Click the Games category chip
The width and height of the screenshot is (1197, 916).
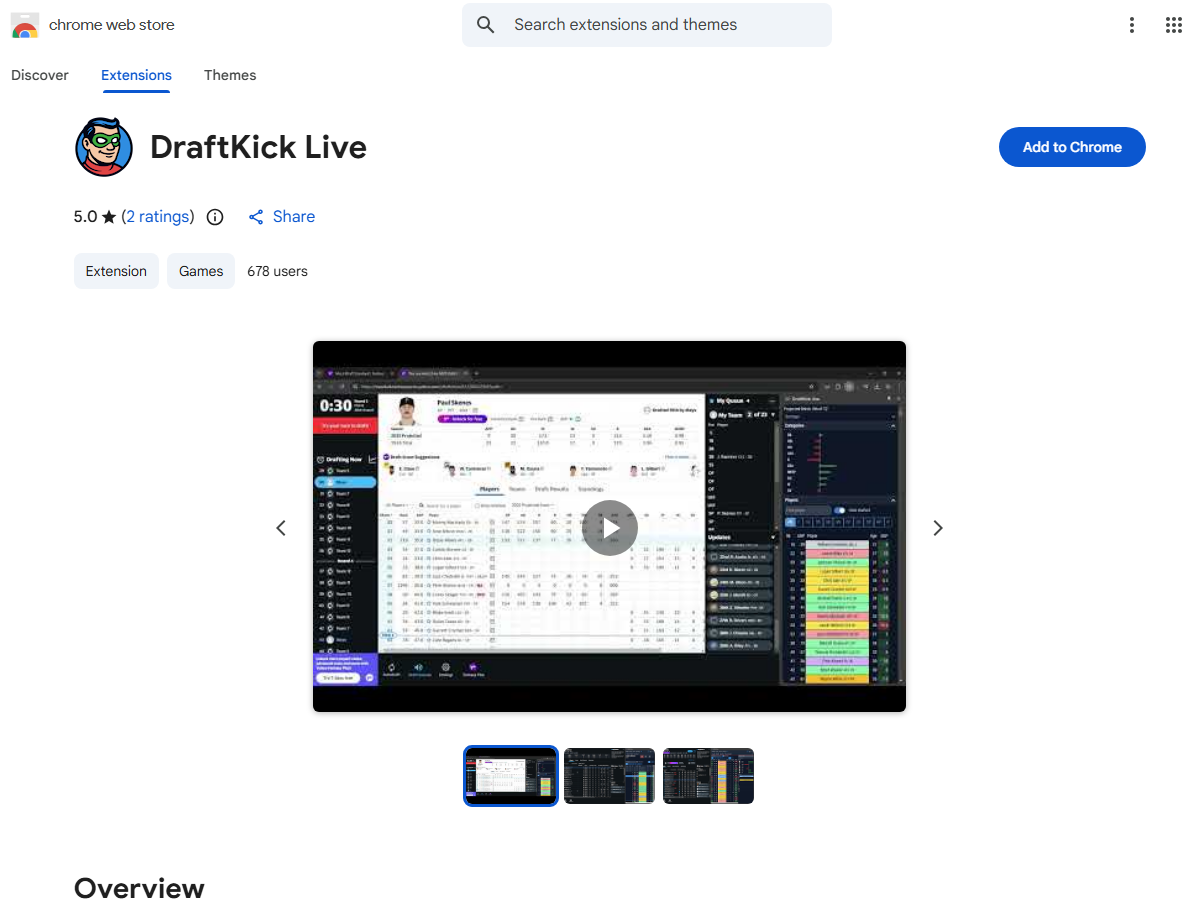pyautogui.click(x=201, y=271)
